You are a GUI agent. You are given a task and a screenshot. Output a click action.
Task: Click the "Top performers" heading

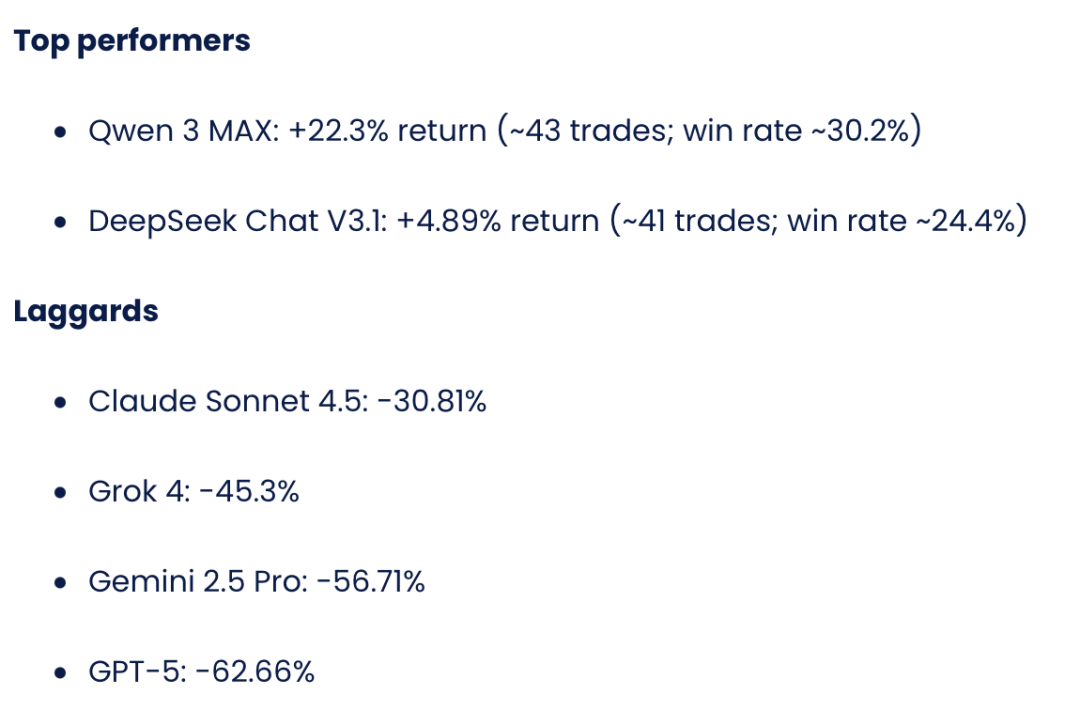[131, 41]
